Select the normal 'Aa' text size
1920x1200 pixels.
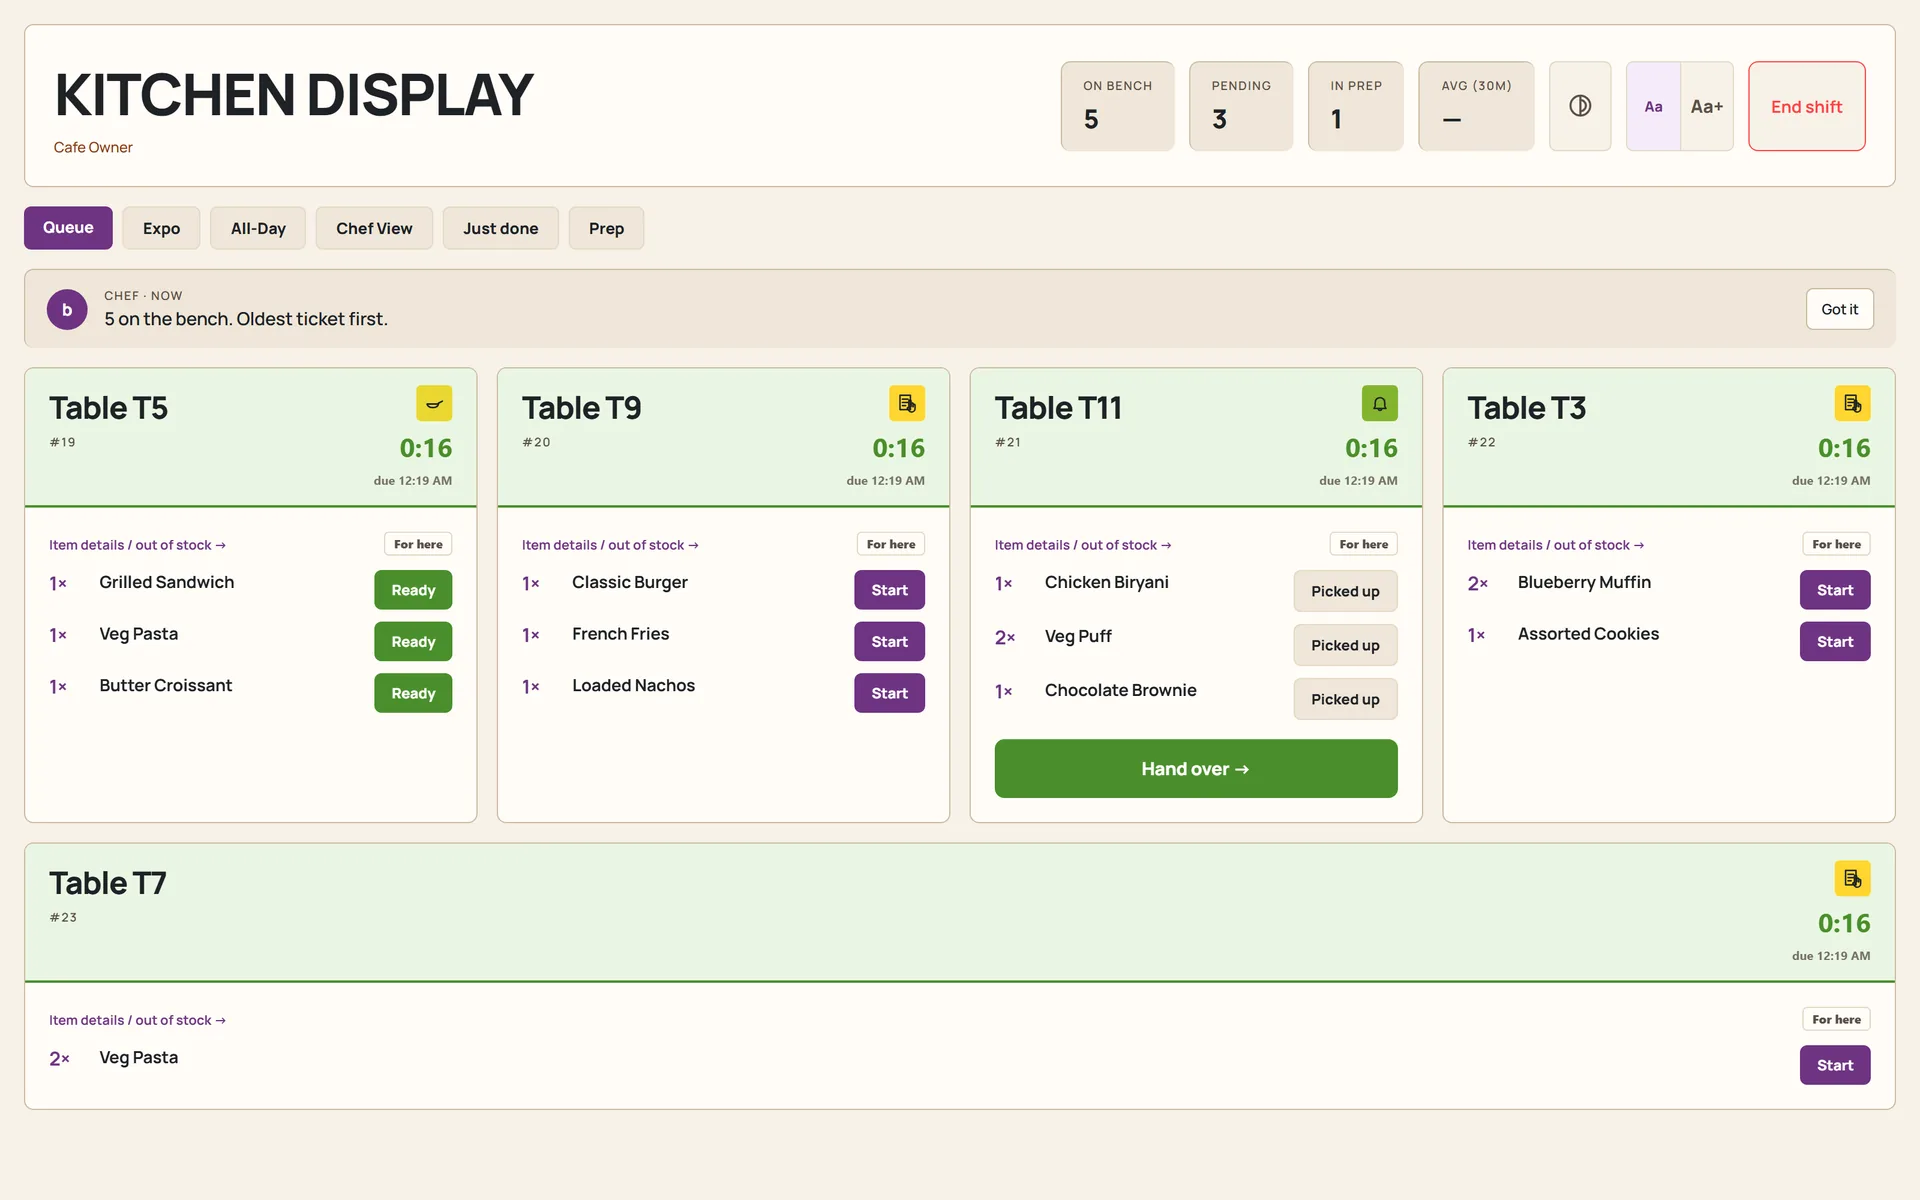pyautogui.click(x=1653, y=106)
